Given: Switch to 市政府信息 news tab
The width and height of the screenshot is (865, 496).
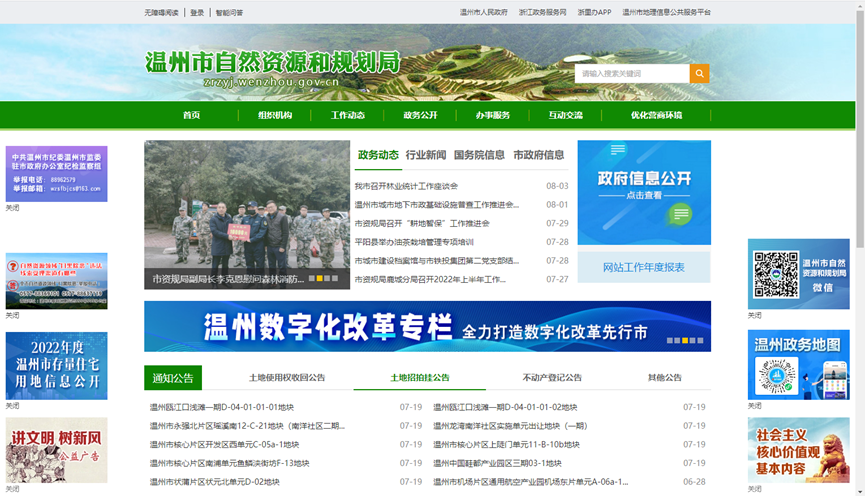Looking at the screenshot, I should [538, 155].
